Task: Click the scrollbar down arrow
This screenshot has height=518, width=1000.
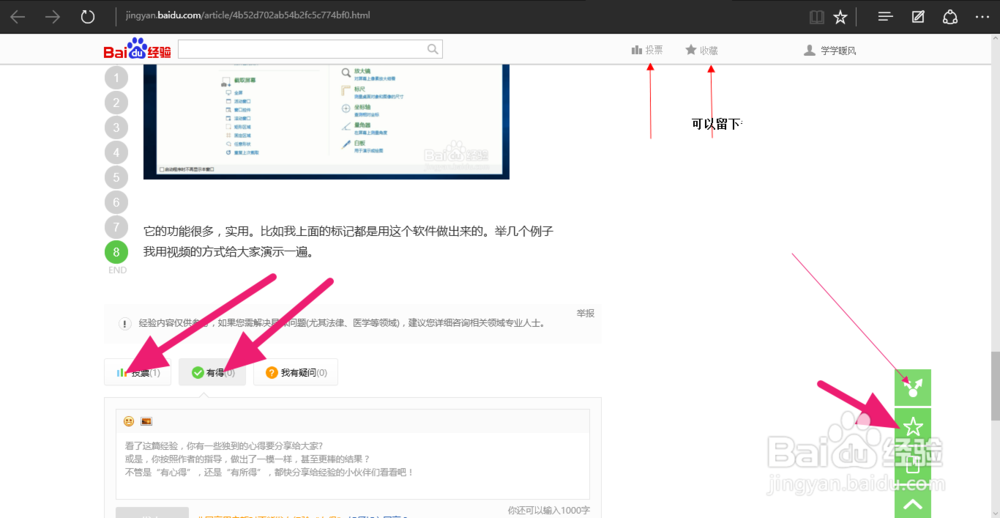Action: click(x=994, y=512)
